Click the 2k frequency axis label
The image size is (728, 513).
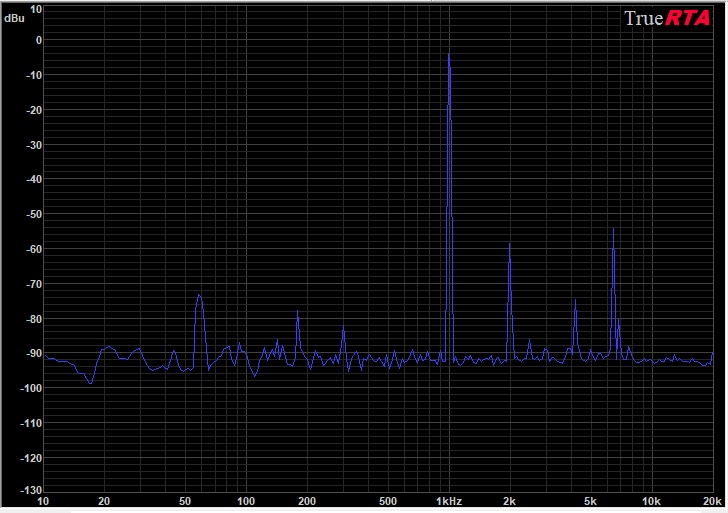510,501
